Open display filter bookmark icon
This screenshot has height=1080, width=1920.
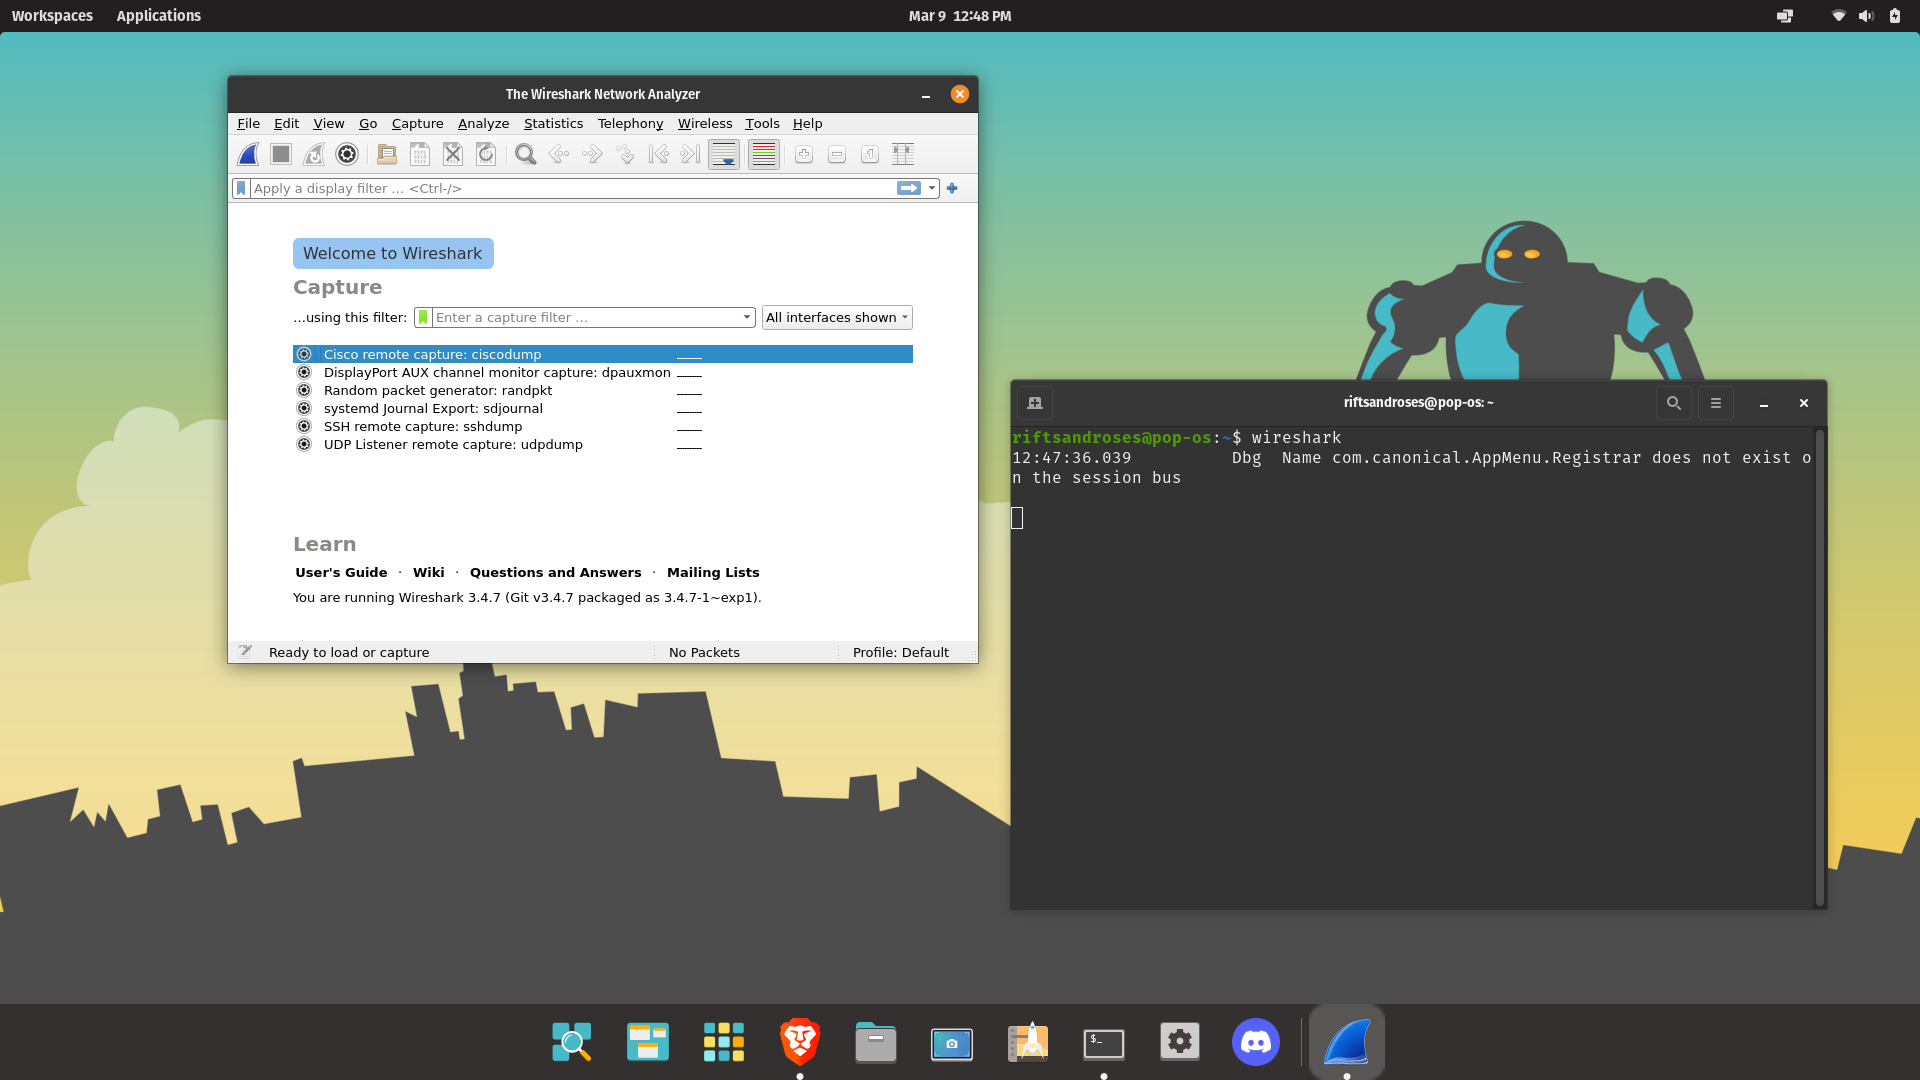click(x=241, y=188)
